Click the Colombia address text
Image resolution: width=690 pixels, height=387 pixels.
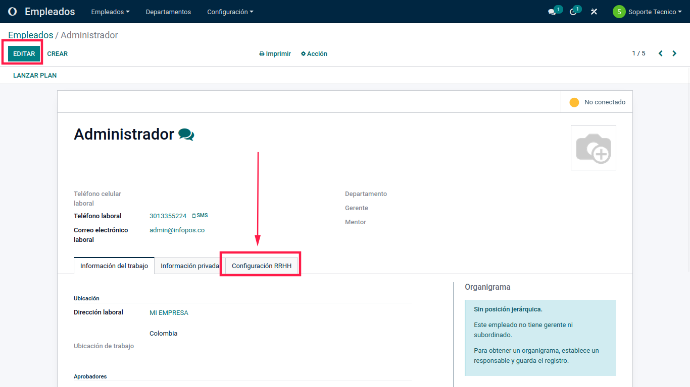tap(163, 333)
